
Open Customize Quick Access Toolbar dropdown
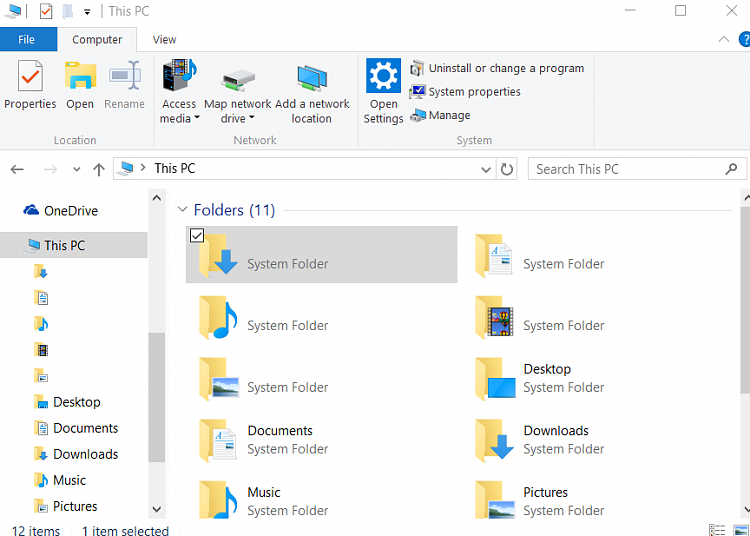pyautogui.click(x=87, y=12)
